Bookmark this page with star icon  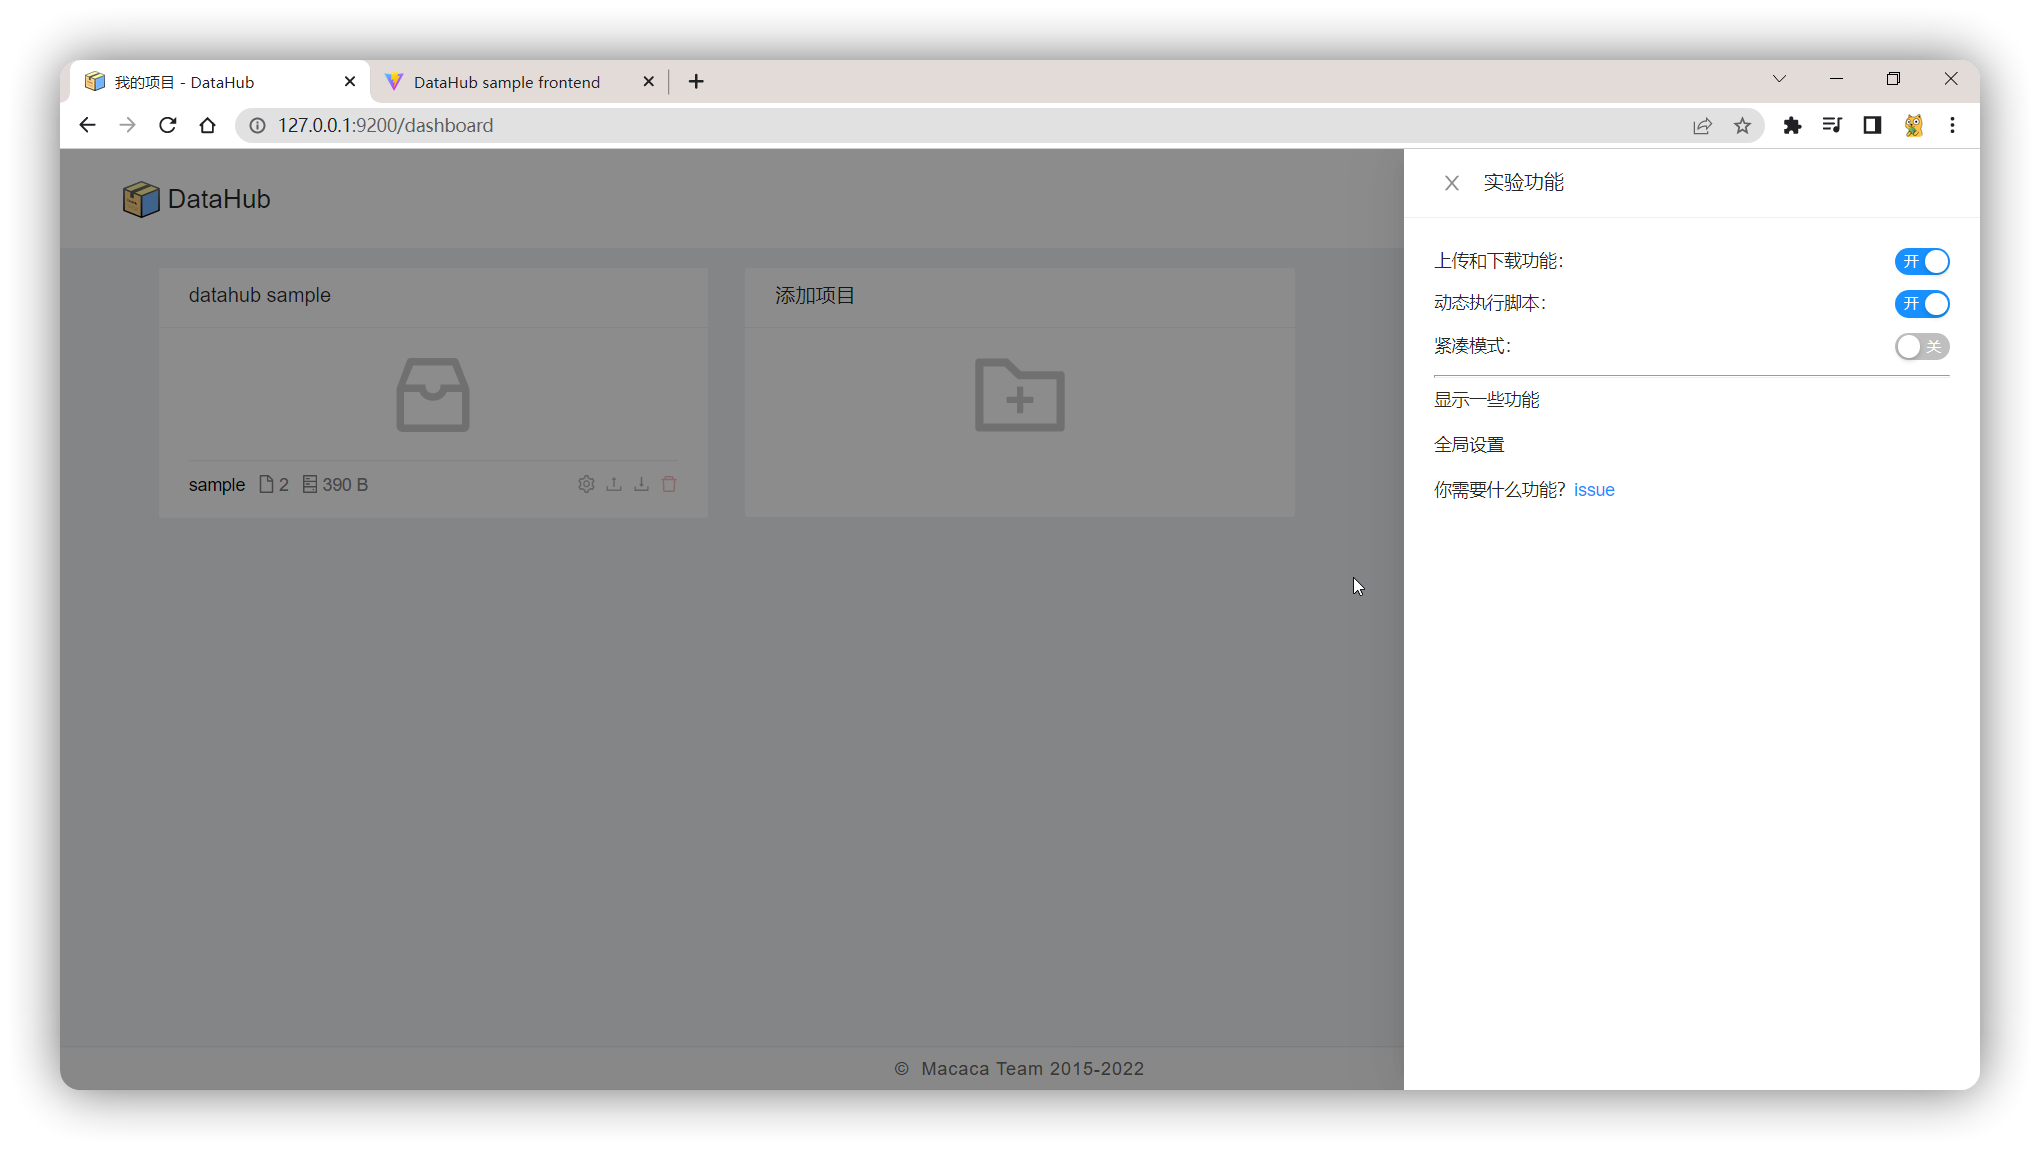coord(1742,125)
